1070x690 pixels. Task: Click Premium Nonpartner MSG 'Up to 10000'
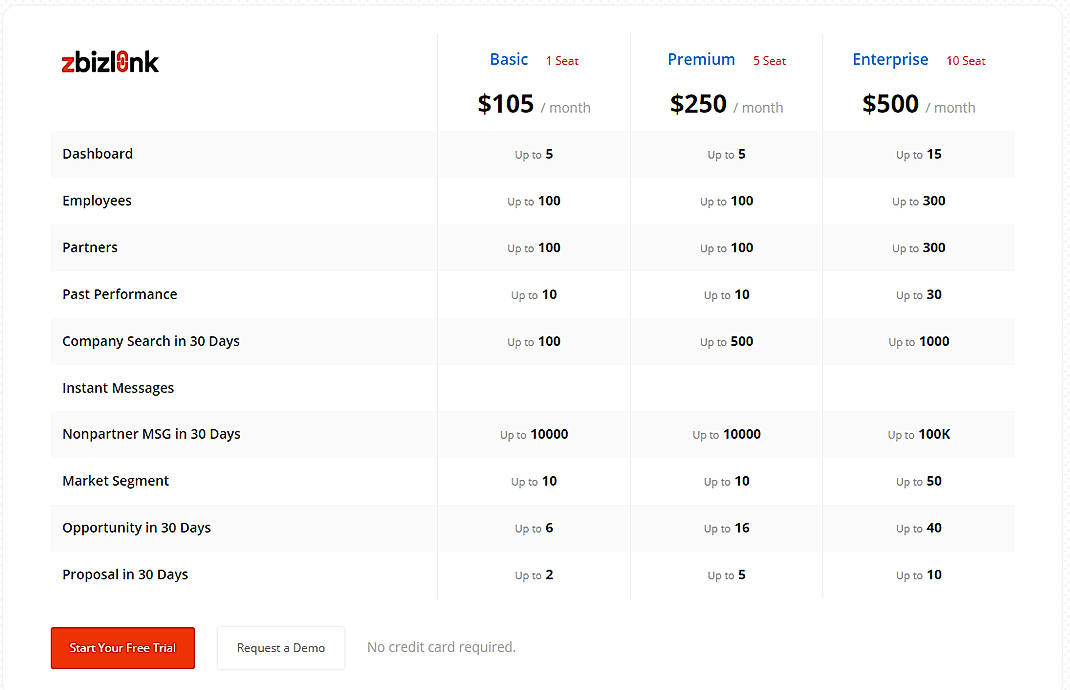(x=726, y=434)
